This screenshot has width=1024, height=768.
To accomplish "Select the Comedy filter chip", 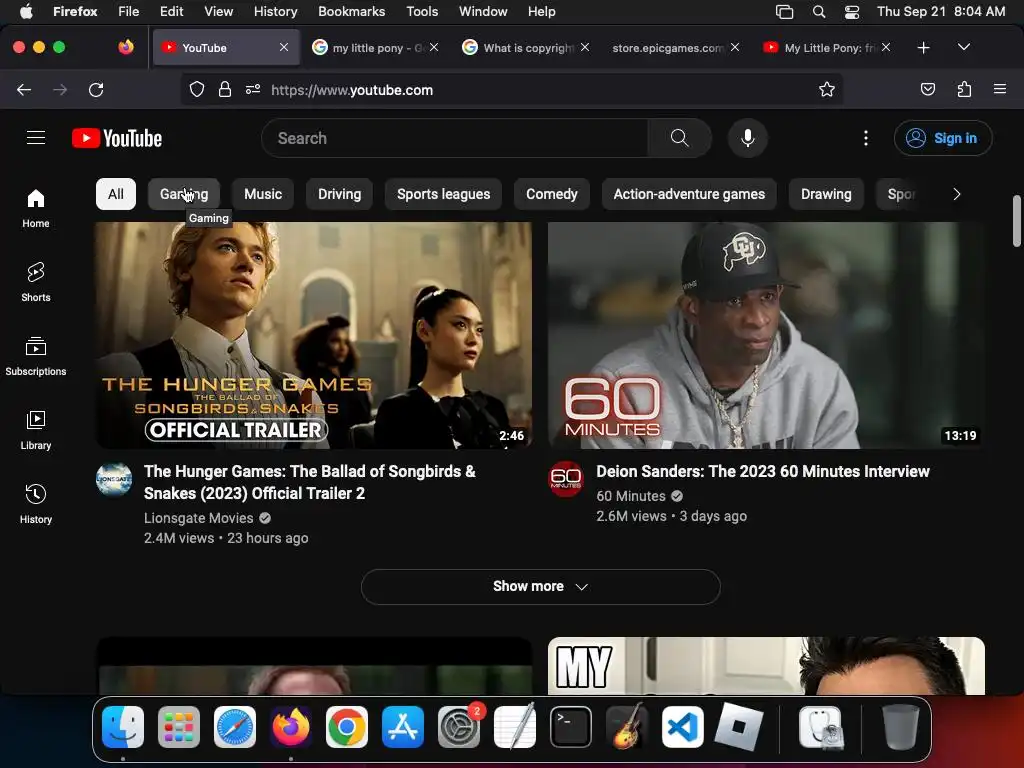I will click(x=552, y=194).
